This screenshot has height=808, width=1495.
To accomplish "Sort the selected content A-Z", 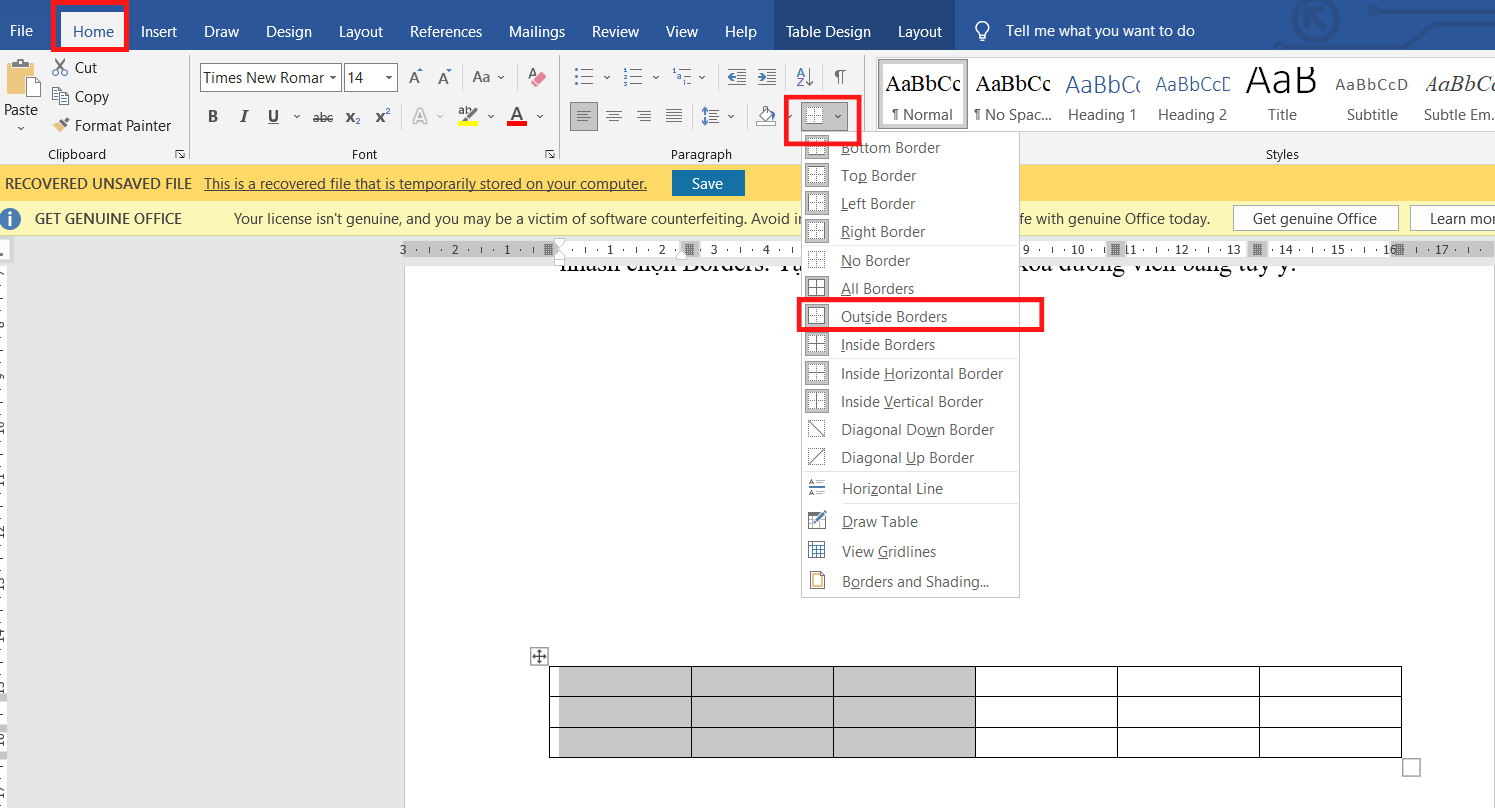I will tap(805, 77).
